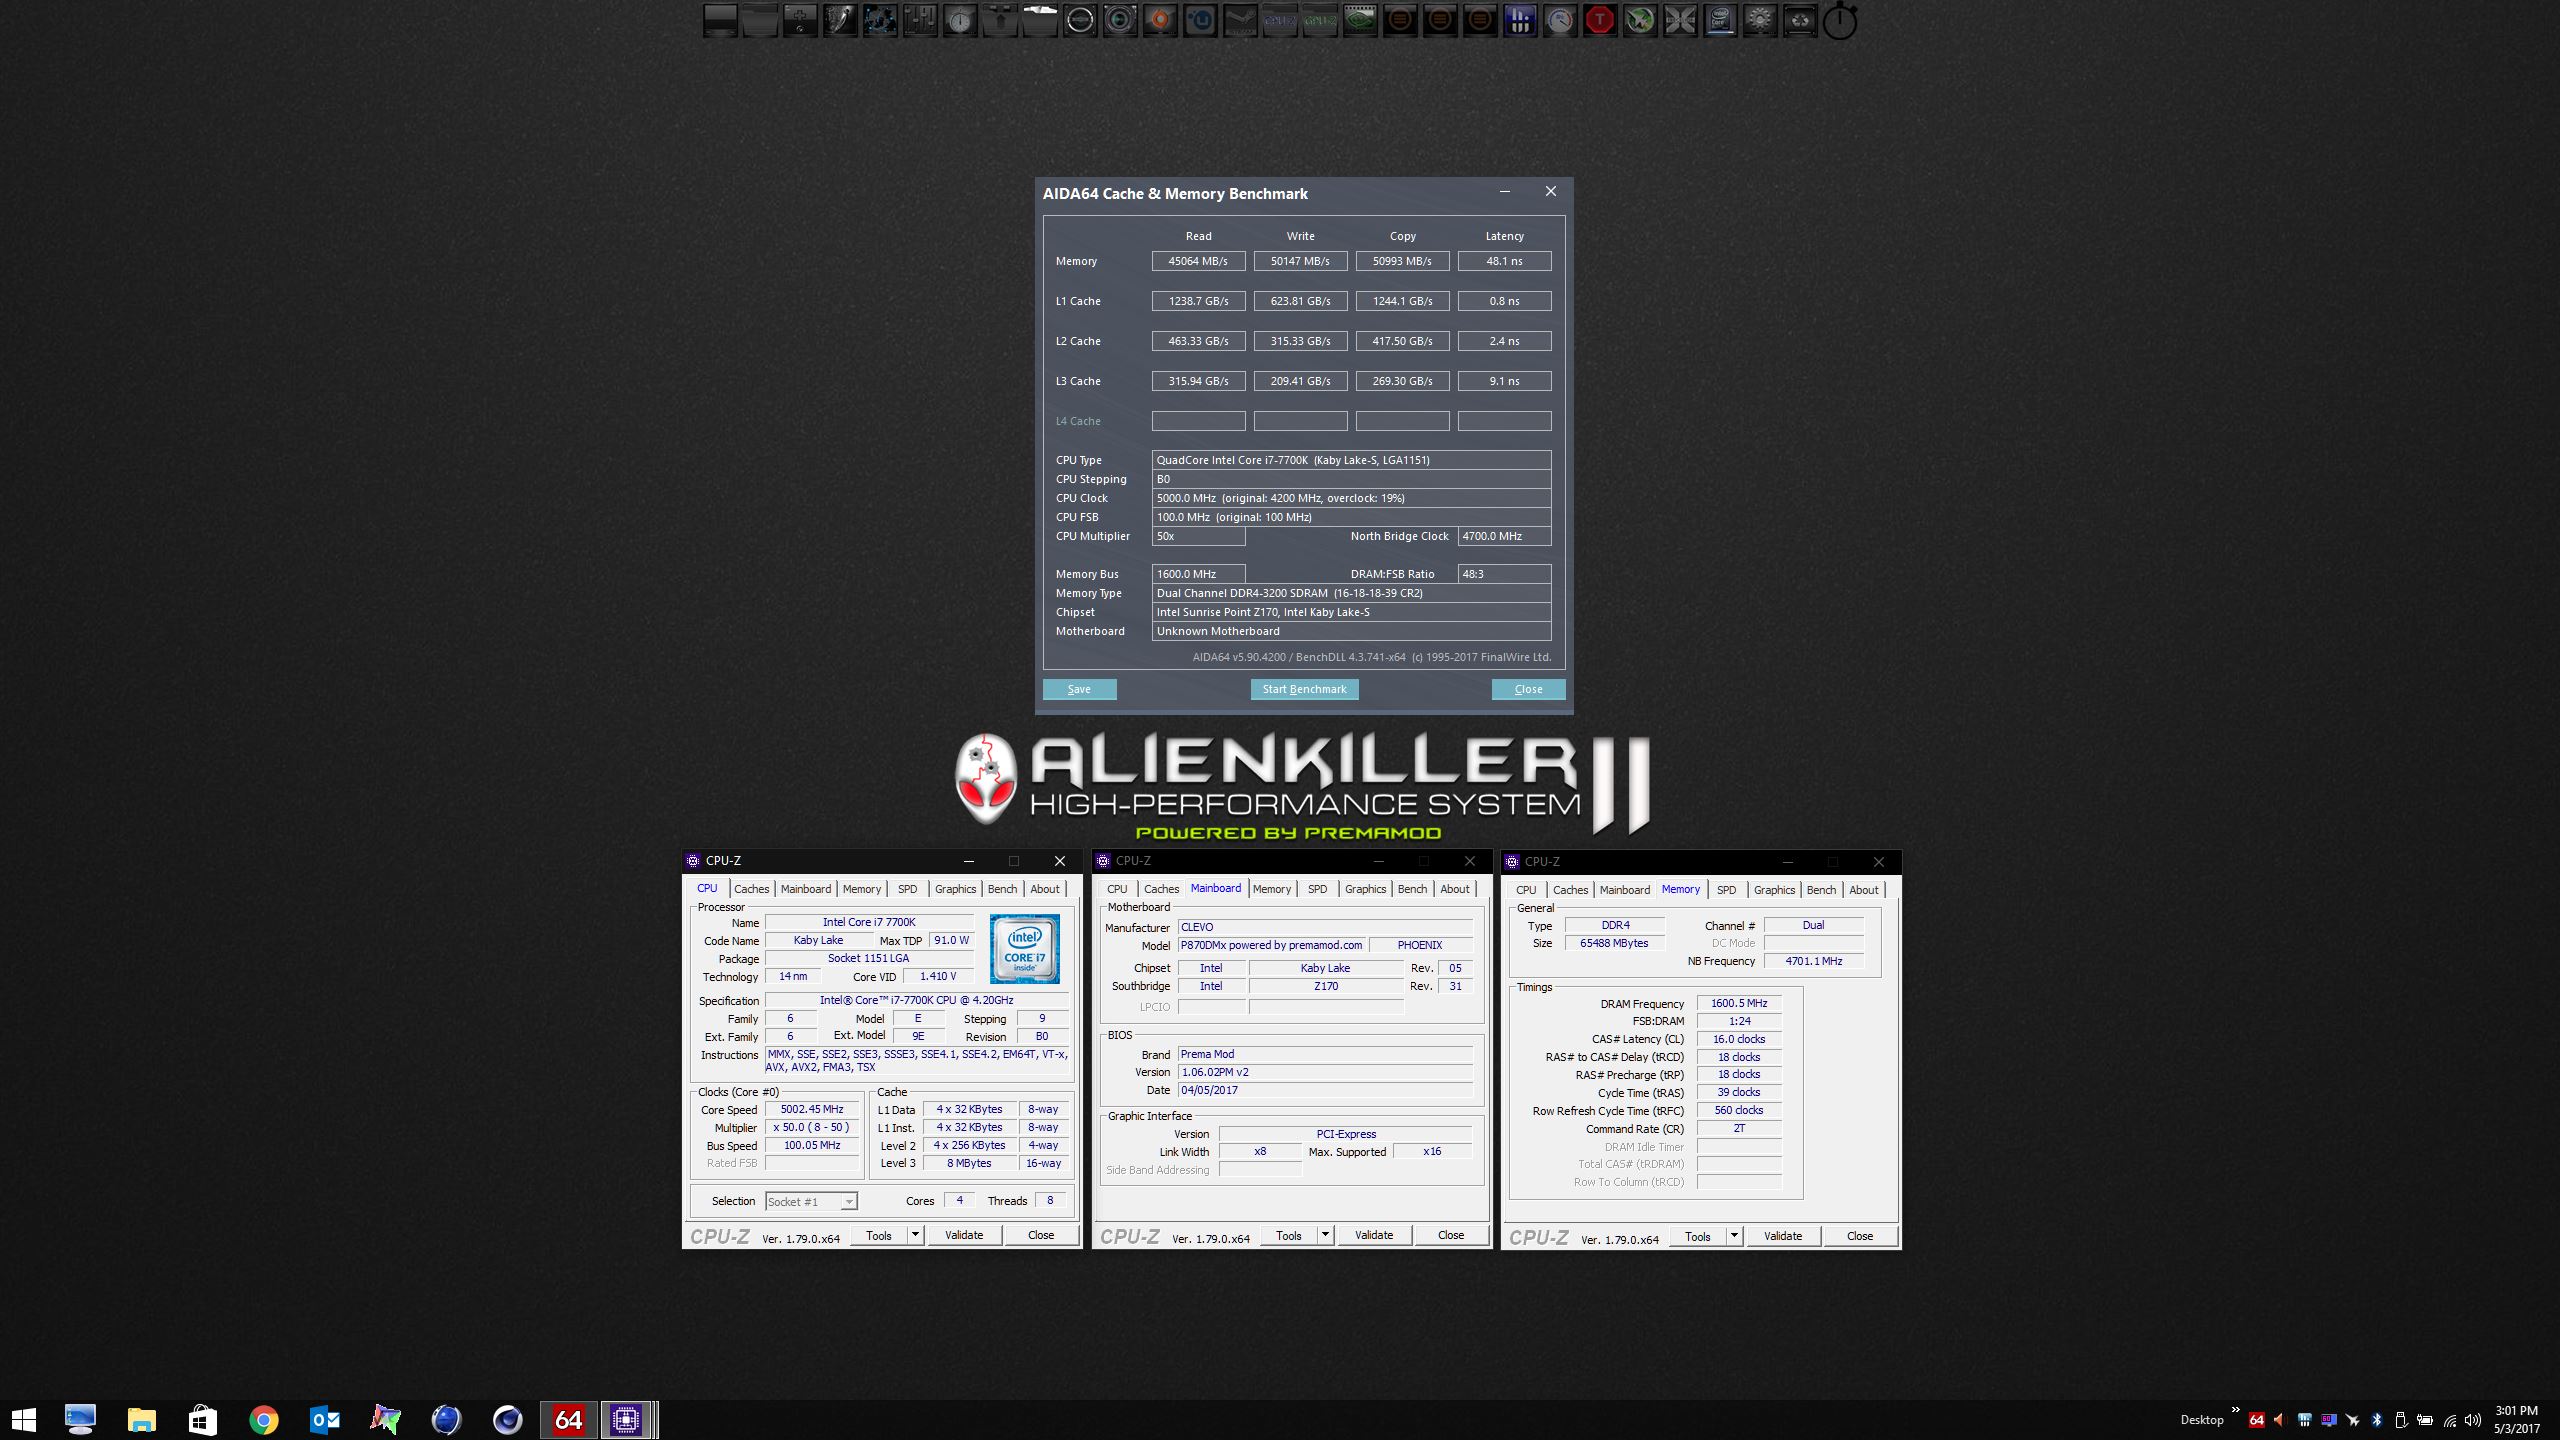Click the airplane mode tray icon
Viewport: 2560px width, 1440px height.
tap(2352, 1420)
